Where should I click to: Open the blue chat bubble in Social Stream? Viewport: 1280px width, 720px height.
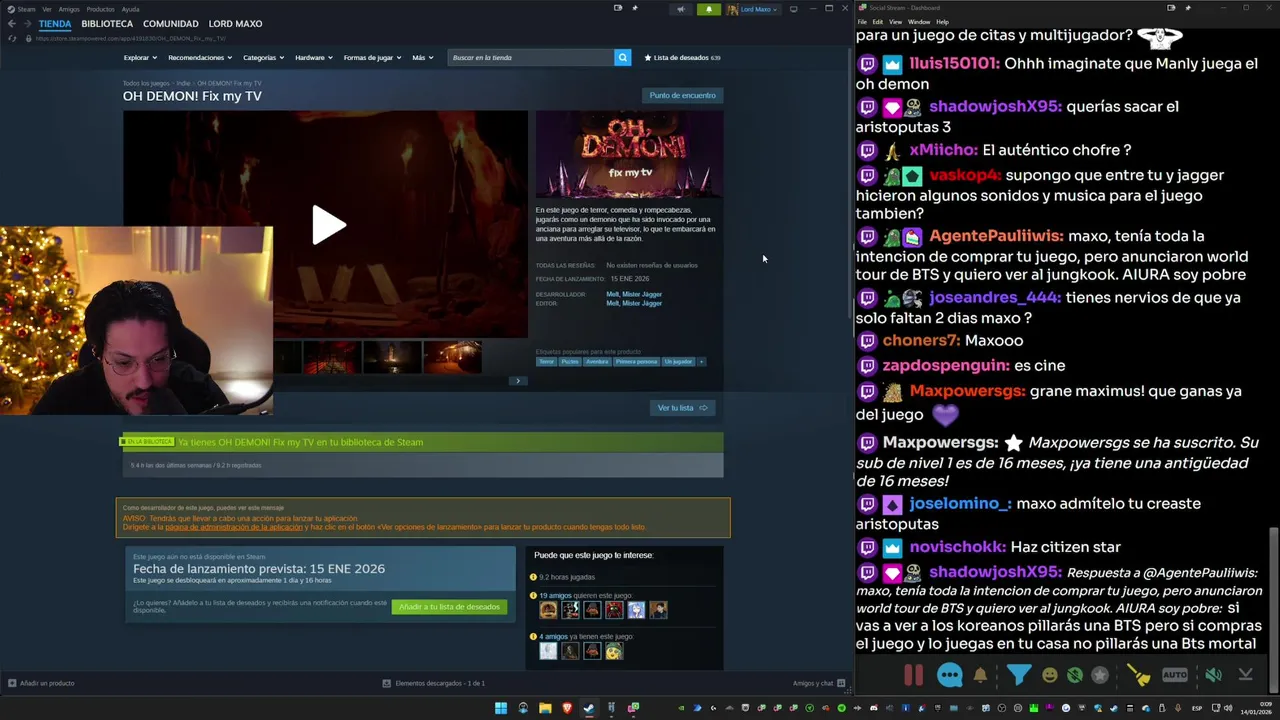(950, 675)
